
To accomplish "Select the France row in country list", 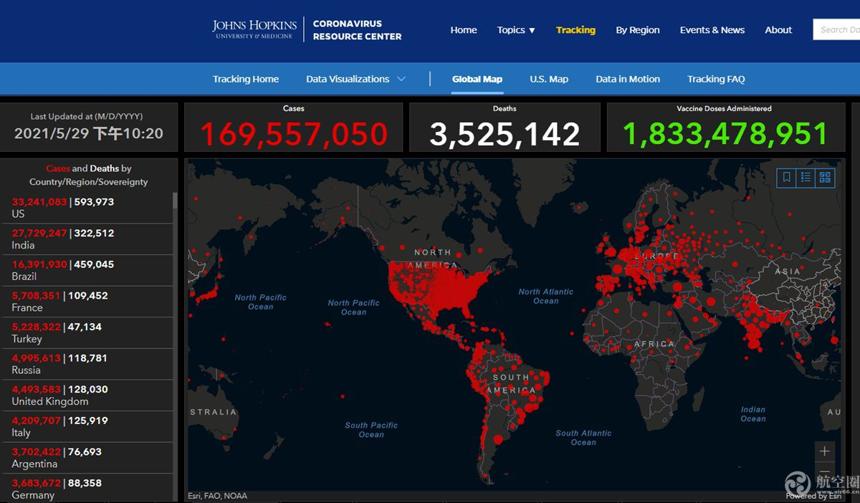I will (x=88, y=302).
